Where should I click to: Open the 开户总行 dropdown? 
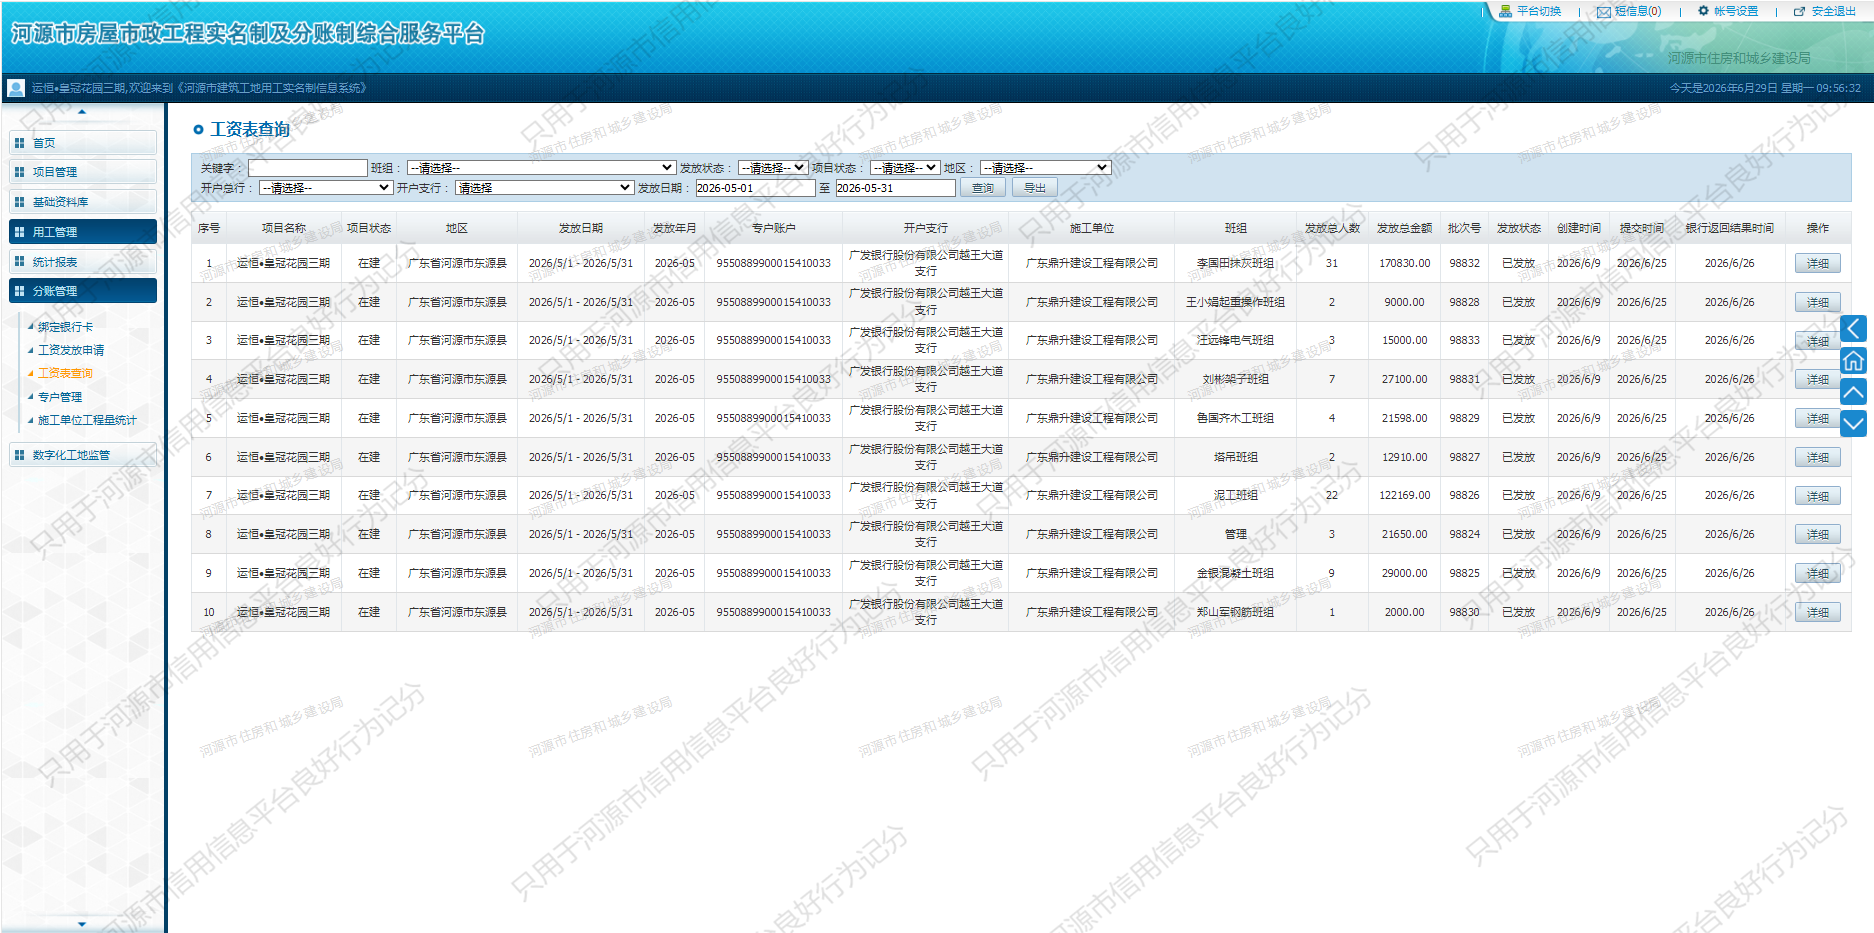click(x=325, y=188)
